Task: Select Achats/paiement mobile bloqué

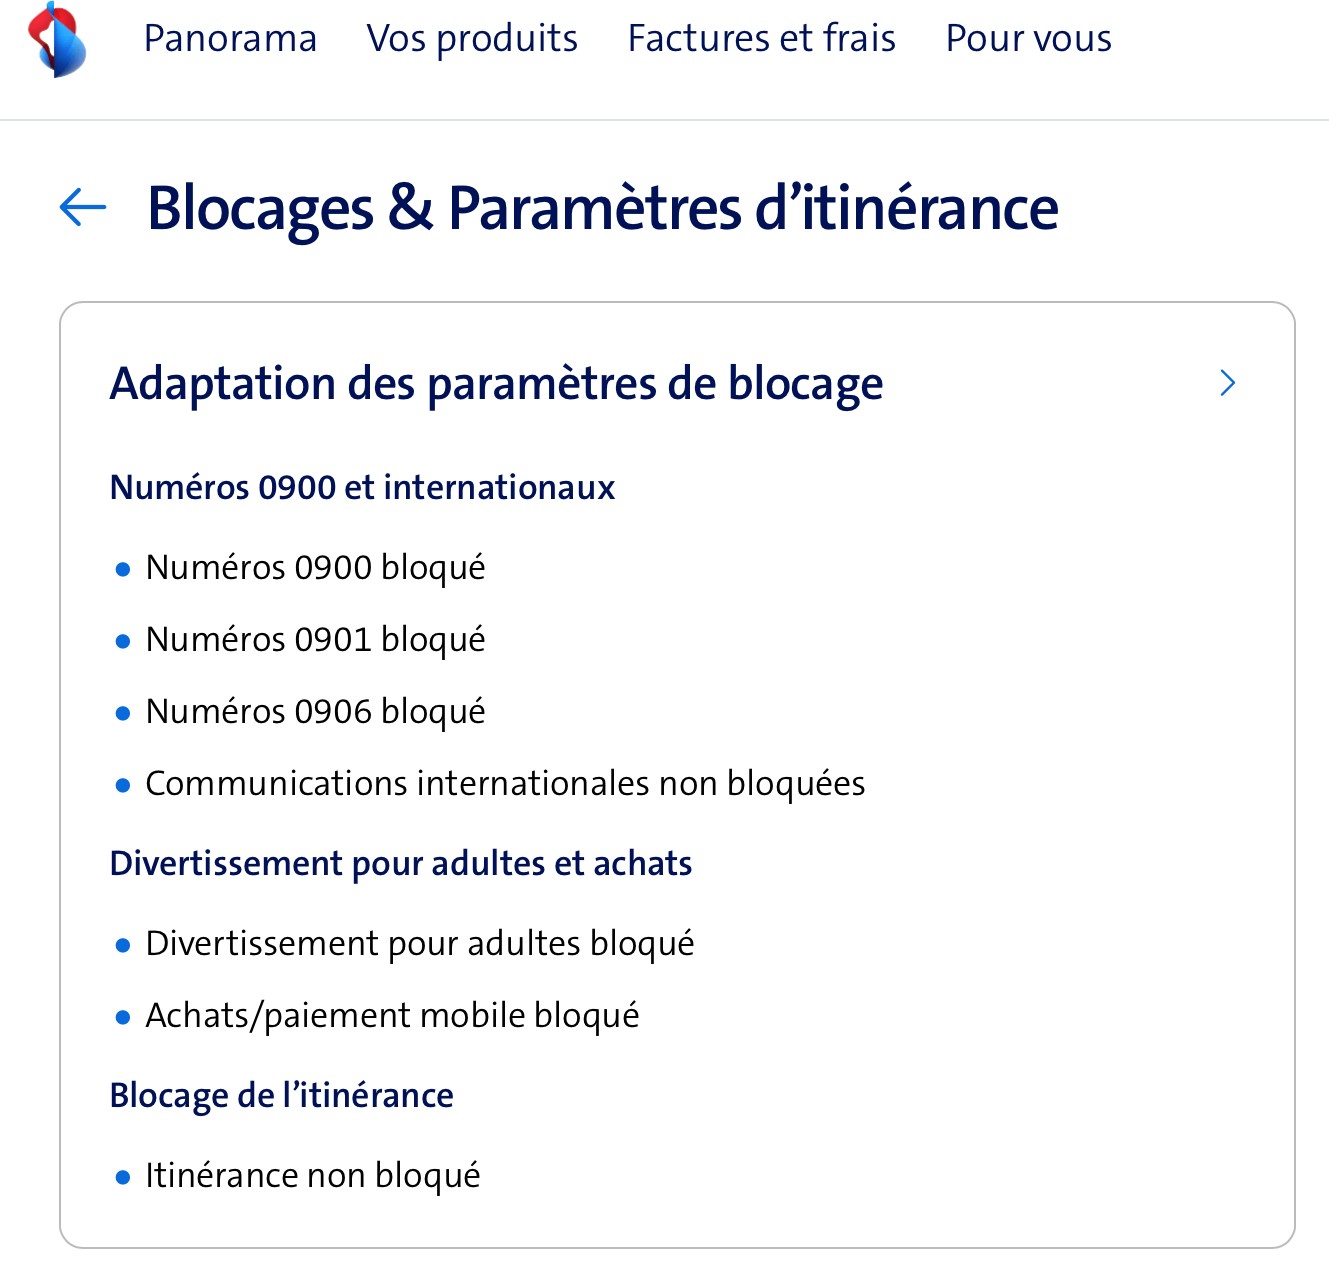Action: pyautogui.click(x=392, y=1016)
